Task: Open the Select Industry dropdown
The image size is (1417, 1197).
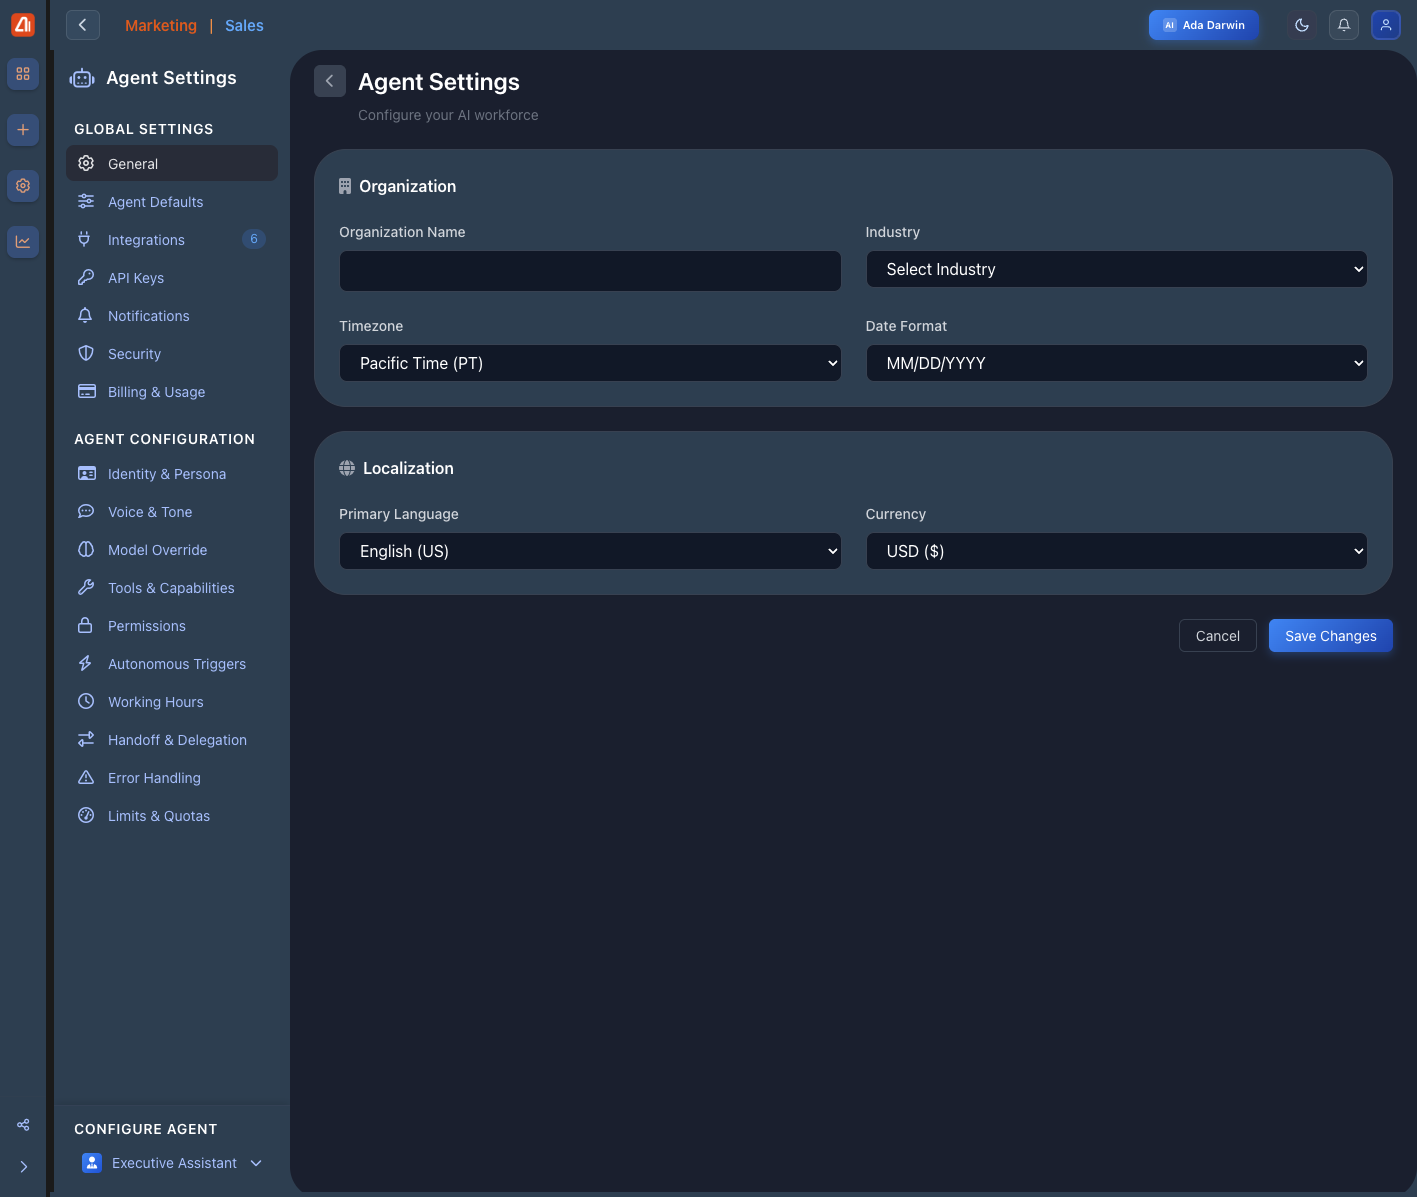Action: (1116, 269)
